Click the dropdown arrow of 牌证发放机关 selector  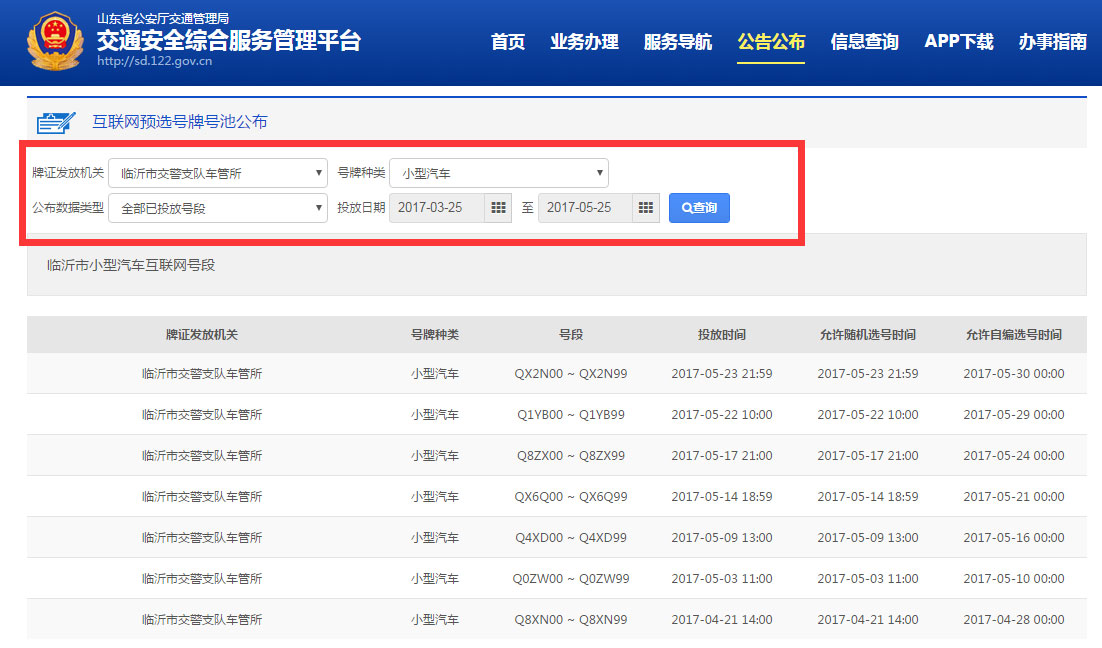(316, 172)
